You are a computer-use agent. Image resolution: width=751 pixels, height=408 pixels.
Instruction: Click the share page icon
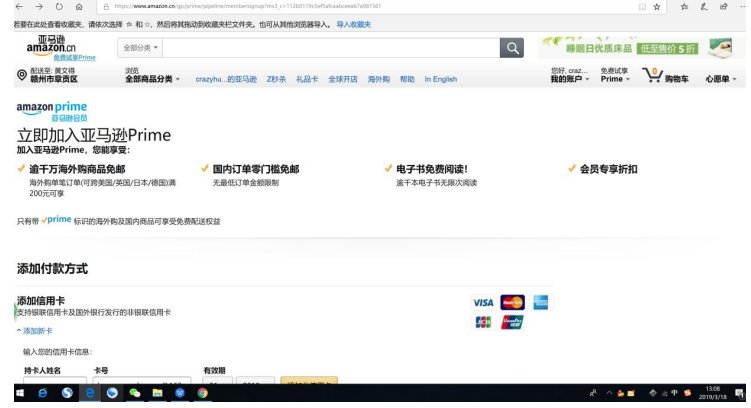click(723, 7)
